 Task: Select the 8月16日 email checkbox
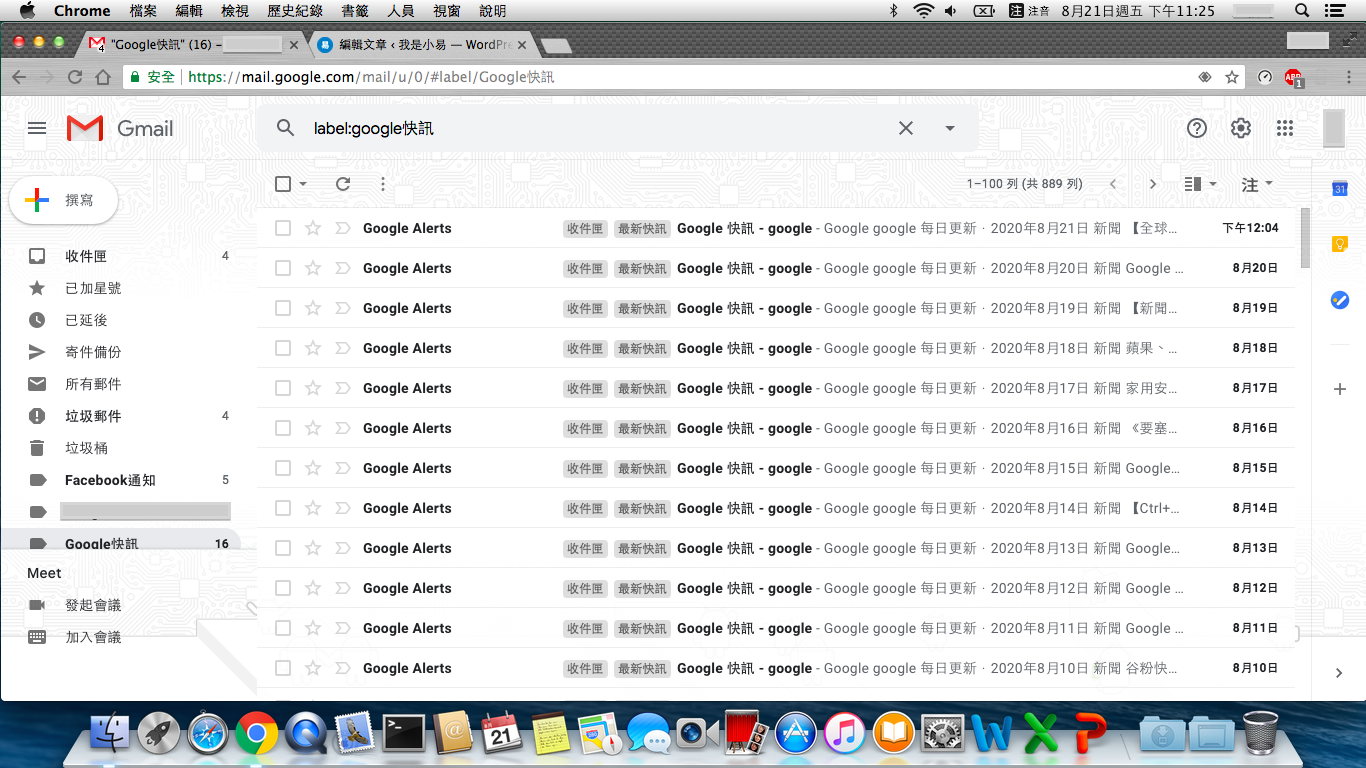tap(283, 428)
